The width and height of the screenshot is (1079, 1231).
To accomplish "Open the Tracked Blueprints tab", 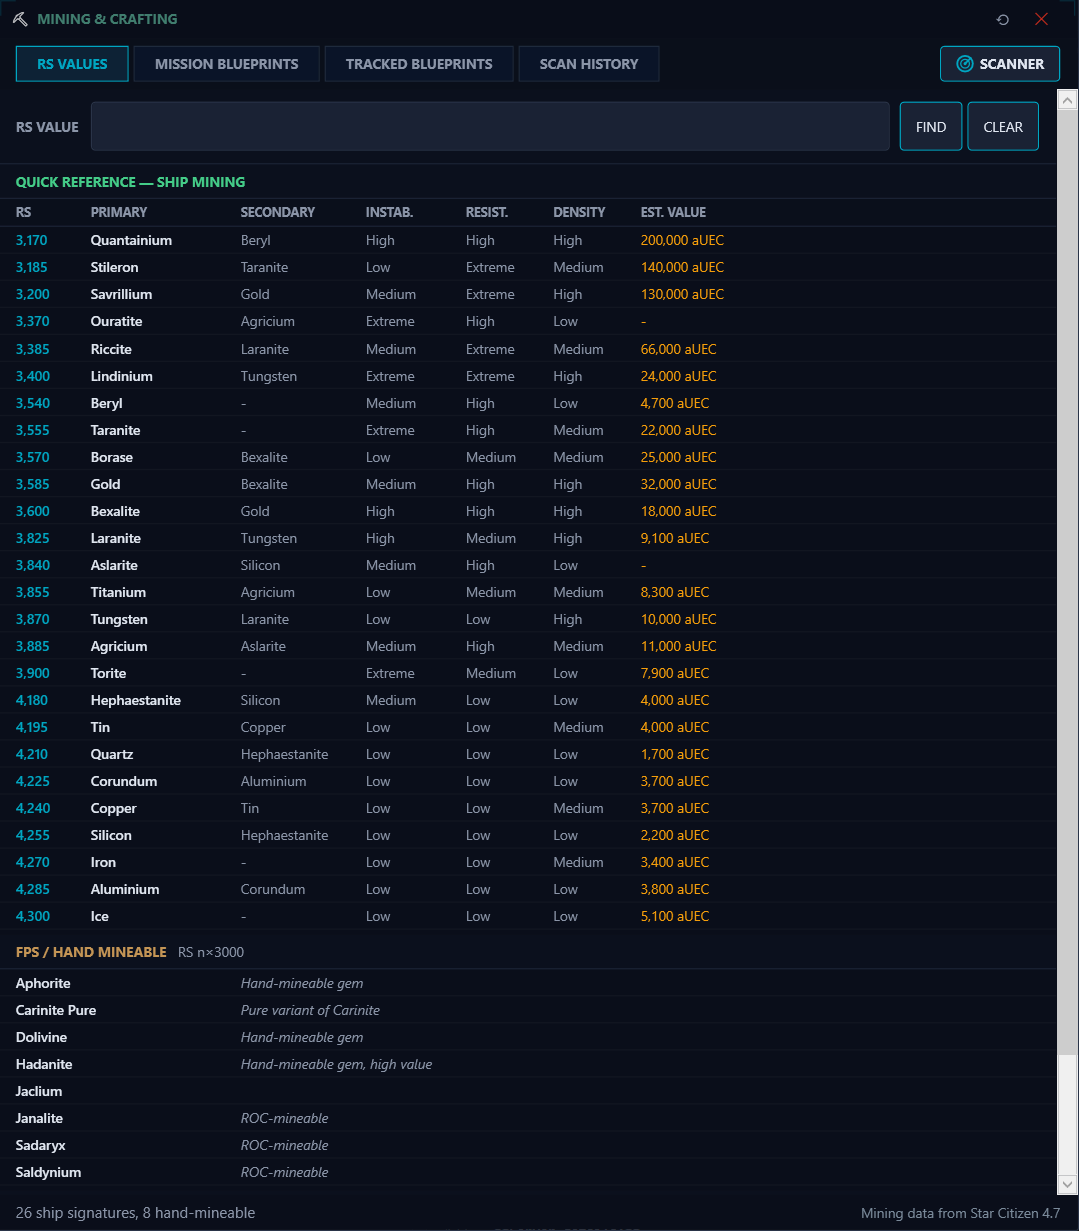I will point(419,64).
